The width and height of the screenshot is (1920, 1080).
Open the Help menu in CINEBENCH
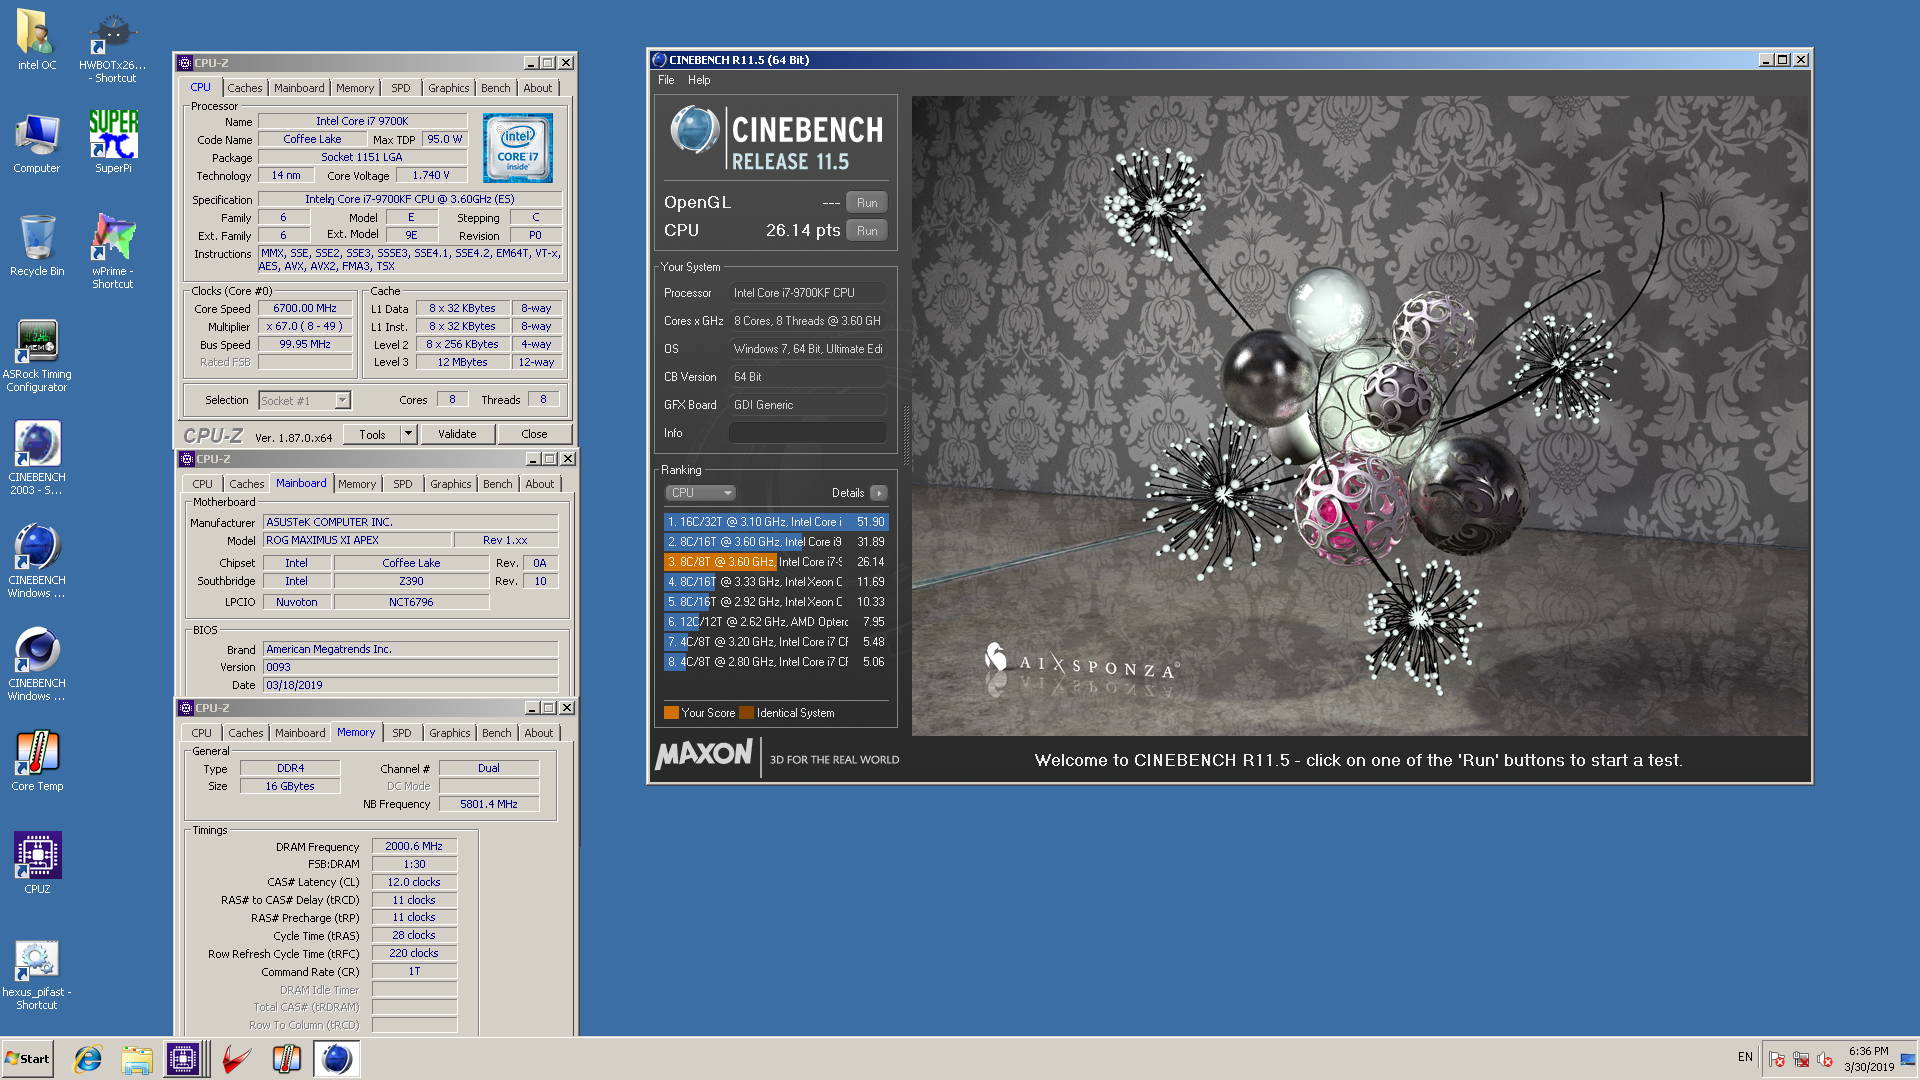pyautogui.click(x=699, y=80)
